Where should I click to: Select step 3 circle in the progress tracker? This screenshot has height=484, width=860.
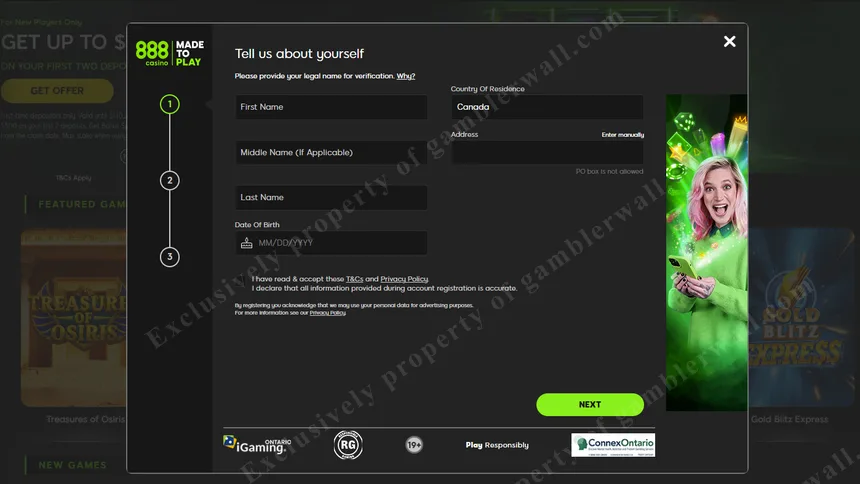(x=169, y=256)
